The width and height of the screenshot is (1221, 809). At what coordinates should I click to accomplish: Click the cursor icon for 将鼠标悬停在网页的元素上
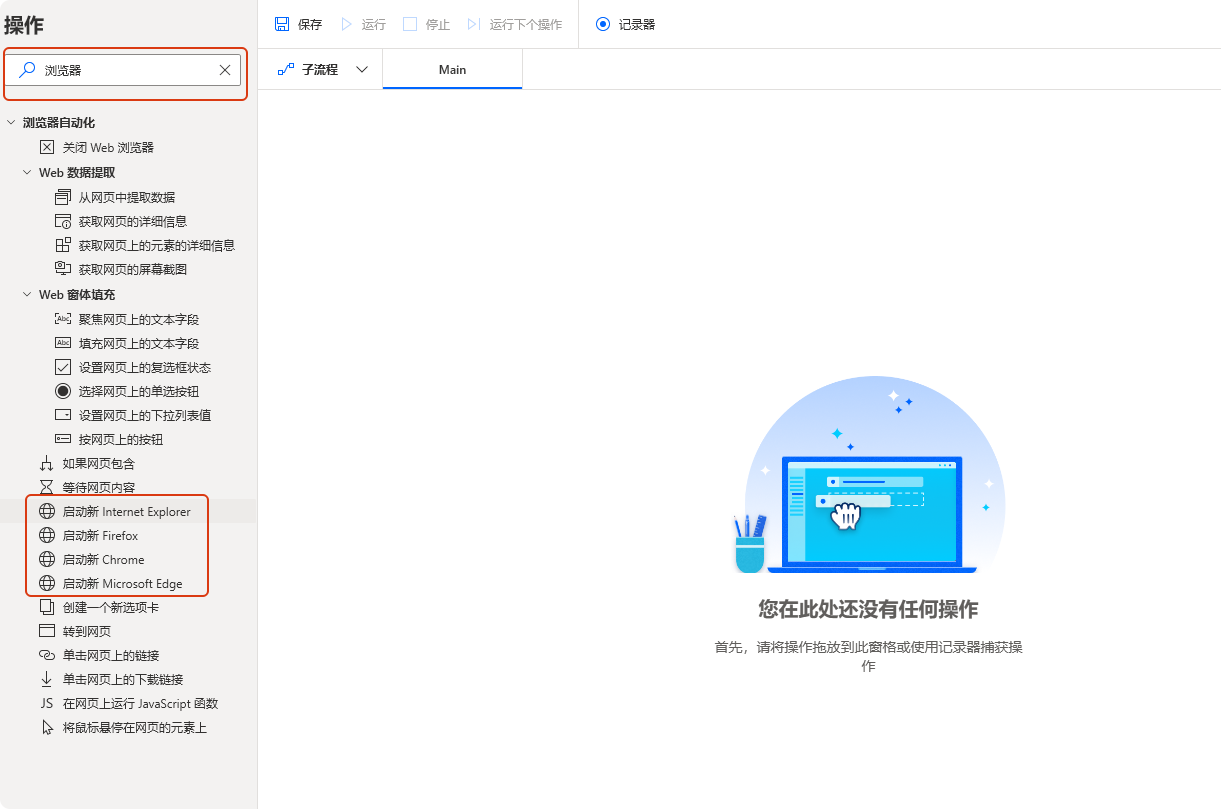47,727
